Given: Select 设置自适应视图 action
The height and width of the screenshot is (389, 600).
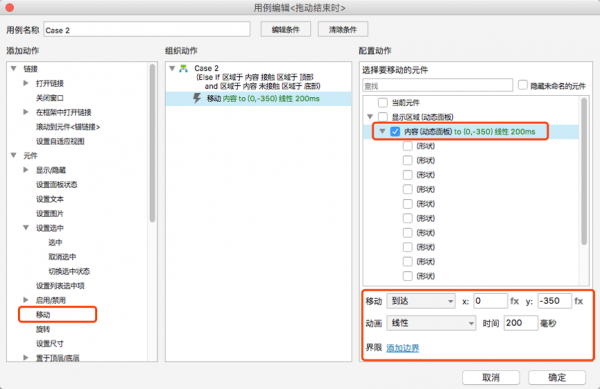Looking at the screenshot, I should pos(60,141).
